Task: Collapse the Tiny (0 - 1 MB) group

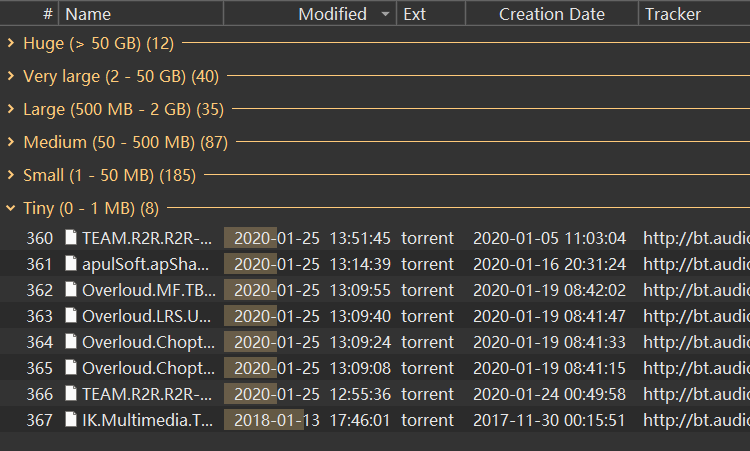Action: (x=10, y=208)
